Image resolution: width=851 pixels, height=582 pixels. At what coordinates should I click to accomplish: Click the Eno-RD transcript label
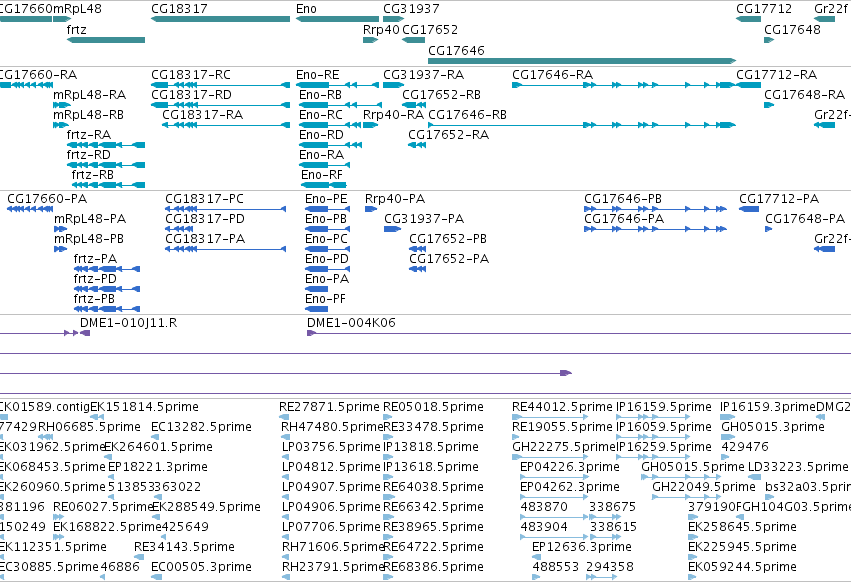pos(321,135)
